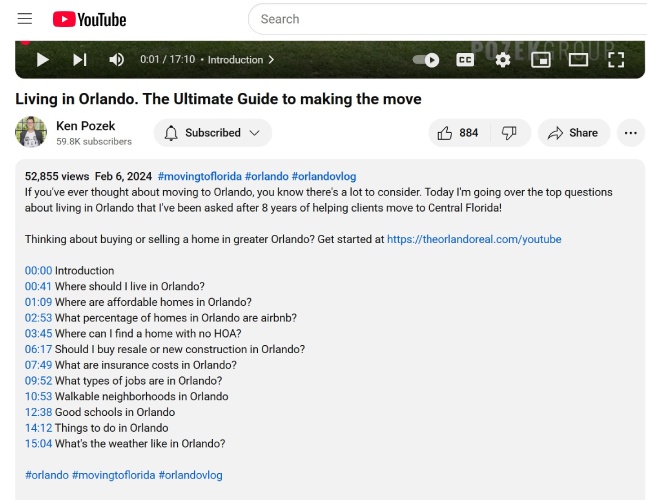Open the YouTube hamburger guide menu
The width and height of the screenshot is (647, 500).
tap(25, 19)
